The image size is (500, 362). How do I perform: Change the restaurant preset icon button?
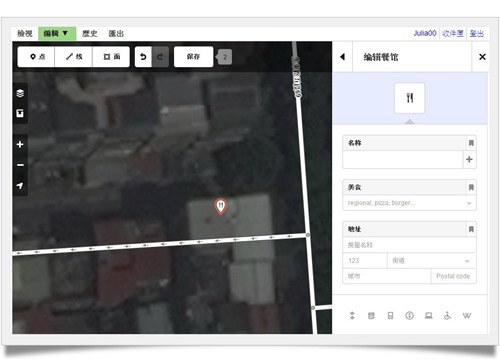410,98
